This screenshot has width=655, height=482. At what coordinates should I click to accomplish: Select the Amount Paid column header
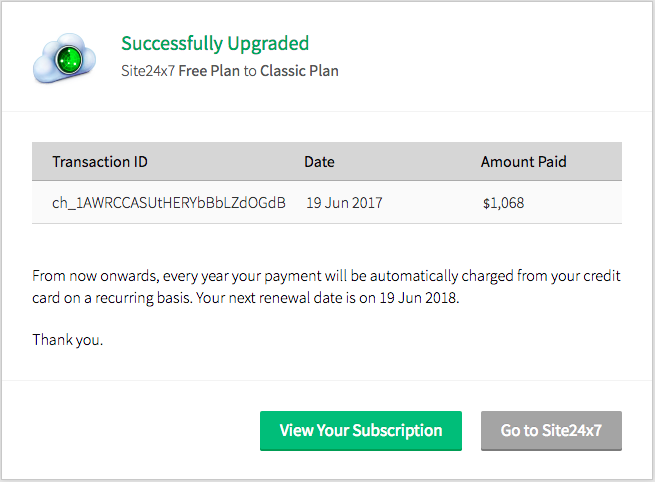(525, 161)
